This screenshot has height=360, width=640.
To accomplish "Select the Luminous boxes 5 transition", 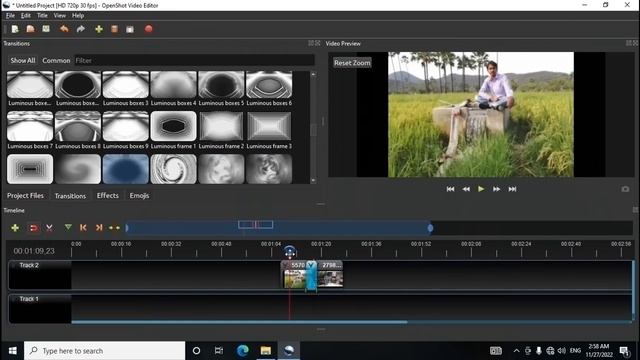I will (221, 88).
